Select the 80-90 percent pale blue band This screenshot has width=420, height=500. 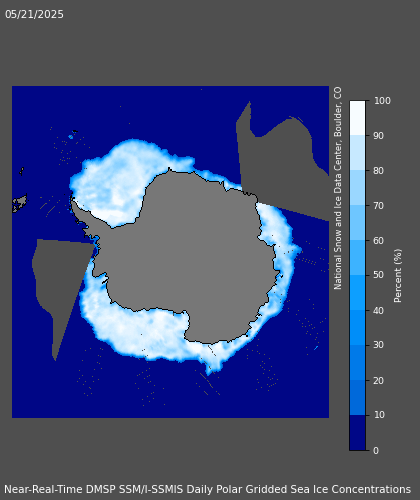pyautogui.click(x=357, y=153)
